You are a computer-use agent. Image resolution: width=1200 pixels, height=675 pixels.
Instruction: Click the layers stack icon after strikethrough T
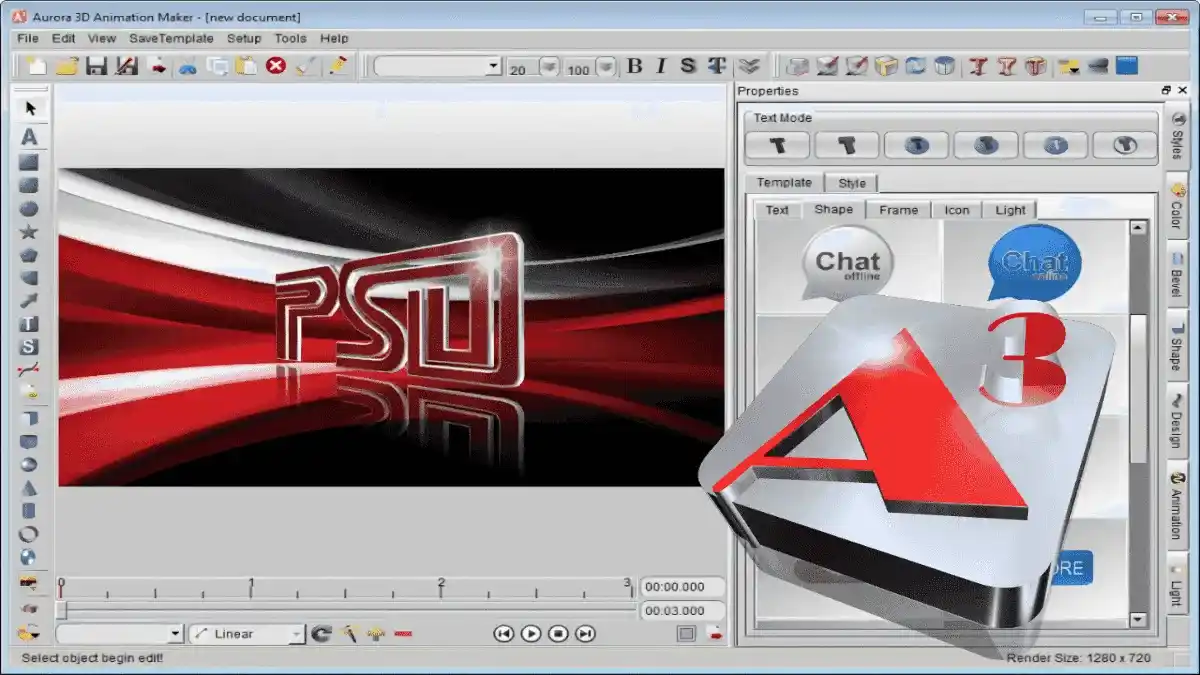pyautogui.click(x=749, y=66)
